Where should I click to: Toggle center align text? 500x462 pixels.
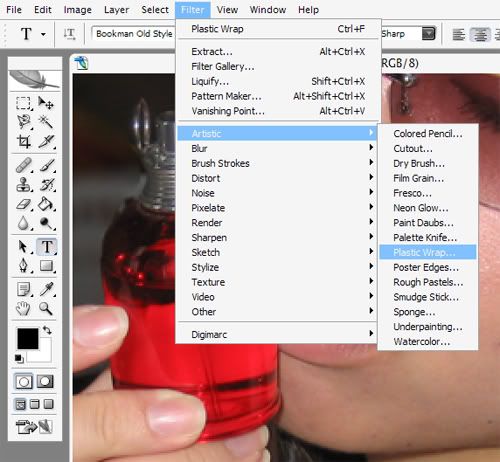tap(480, 34)
